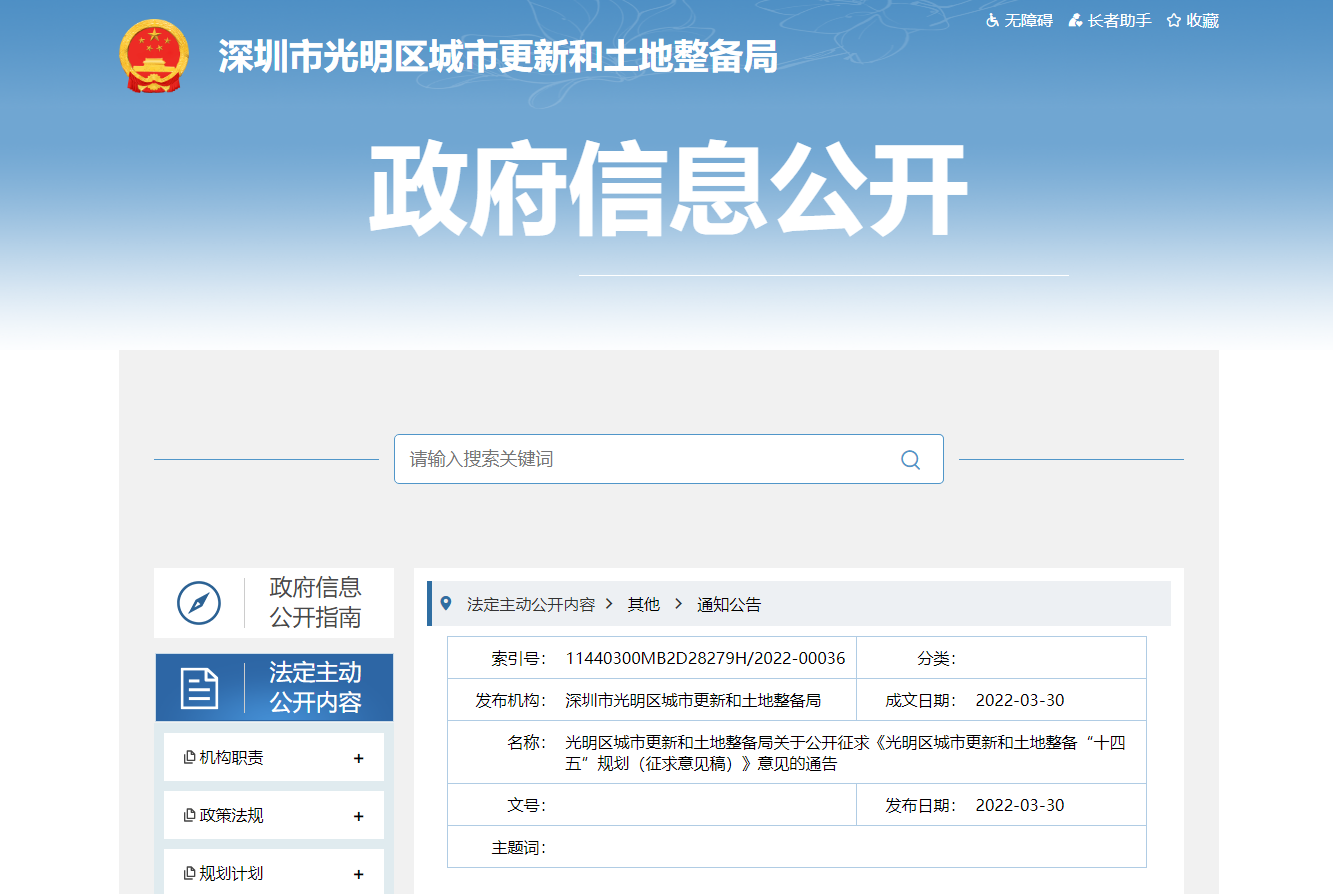Click the compass icon for disclosure guide
The image size is (1333, 894).
199,603
